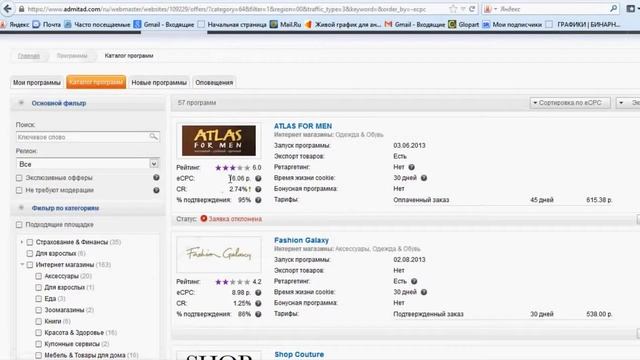Select Каталог программ tab
Image resolution: width=640 pixels, height=360 pixels.
pos(96,82)
